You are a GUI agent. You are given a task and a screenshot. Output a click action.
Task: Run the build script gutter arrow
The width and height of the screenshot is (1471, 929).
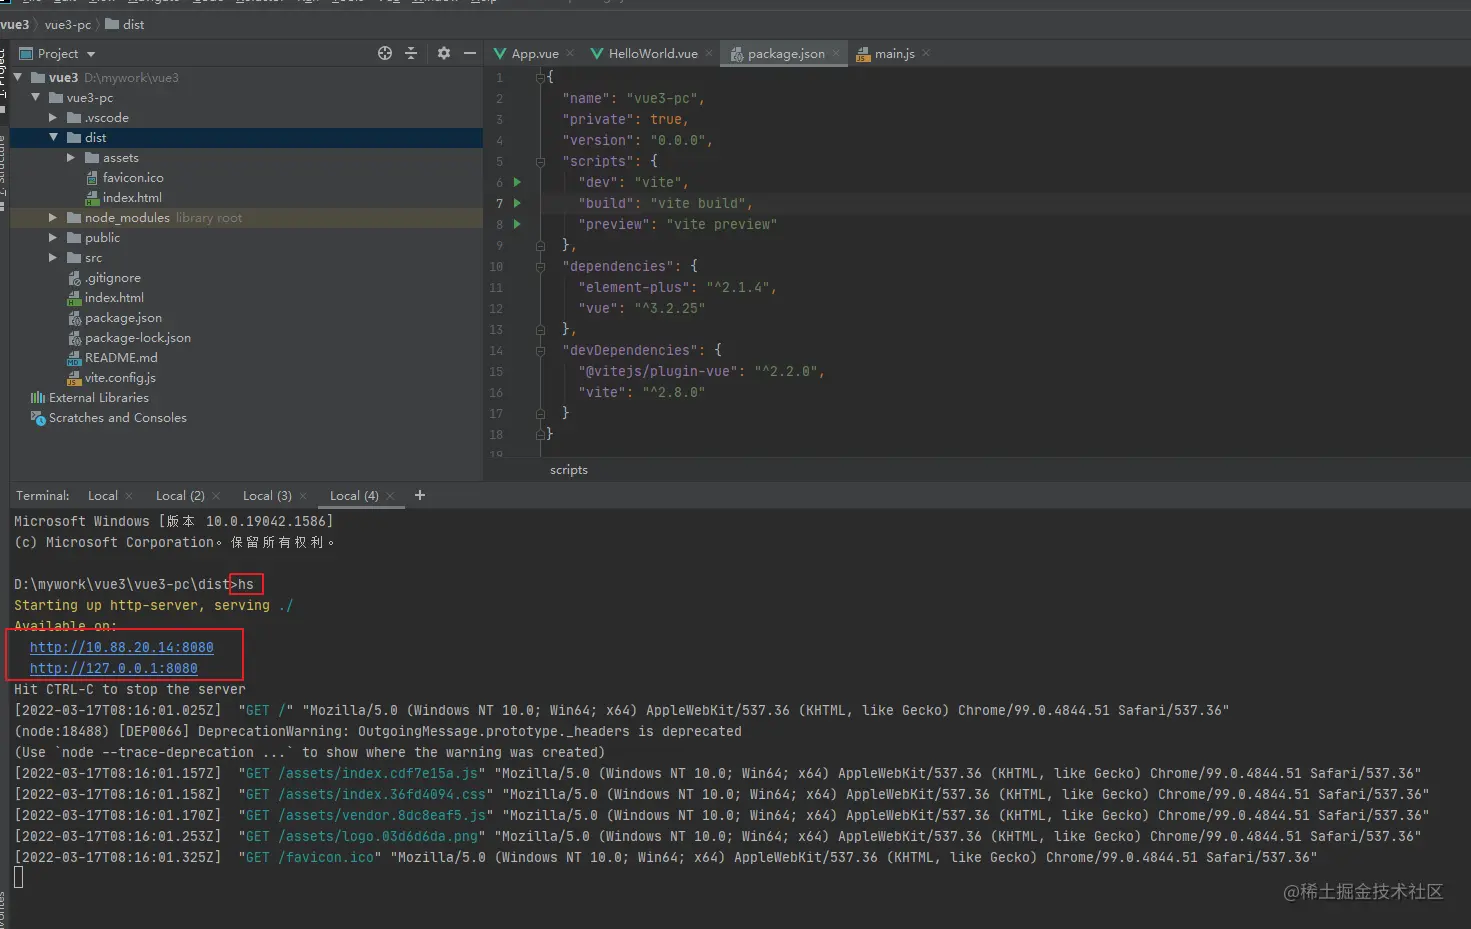tap(517, 203)
